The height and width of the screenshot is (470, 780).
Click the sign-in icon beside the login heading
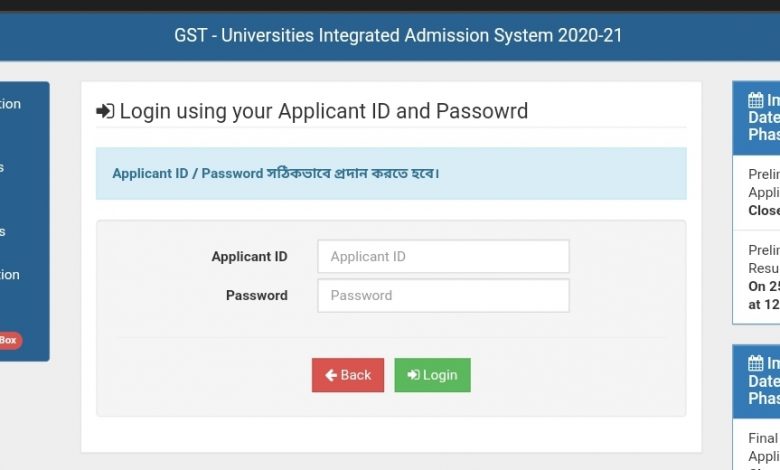click(x=105, y=111)
